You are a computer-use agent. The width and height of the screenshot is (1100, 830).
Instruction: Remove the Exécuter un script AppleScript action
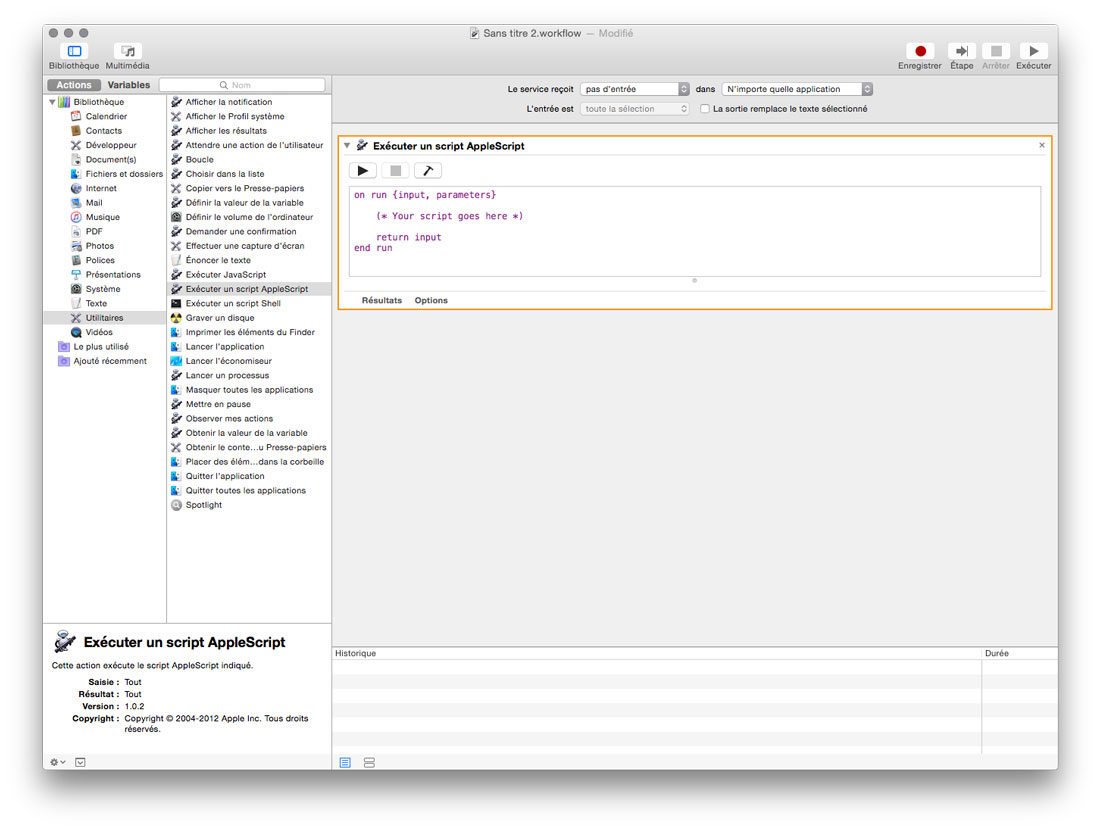1042,145
